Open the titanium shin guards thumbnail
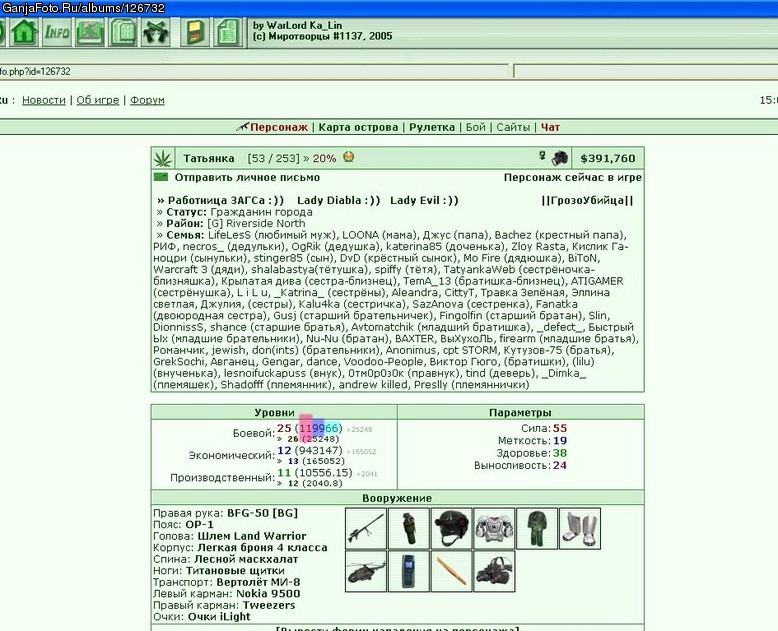The image size is (778, 631). (580, 528)
